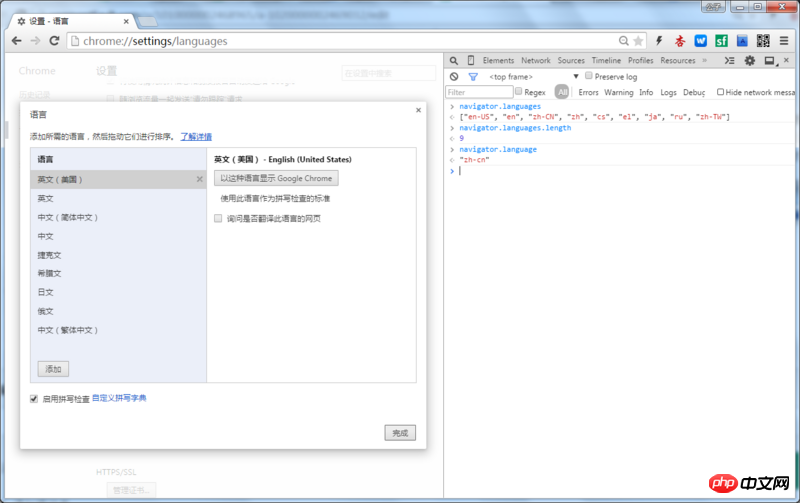Bookmark this page with the star icon
800x503 pixels.
point(638,41)
